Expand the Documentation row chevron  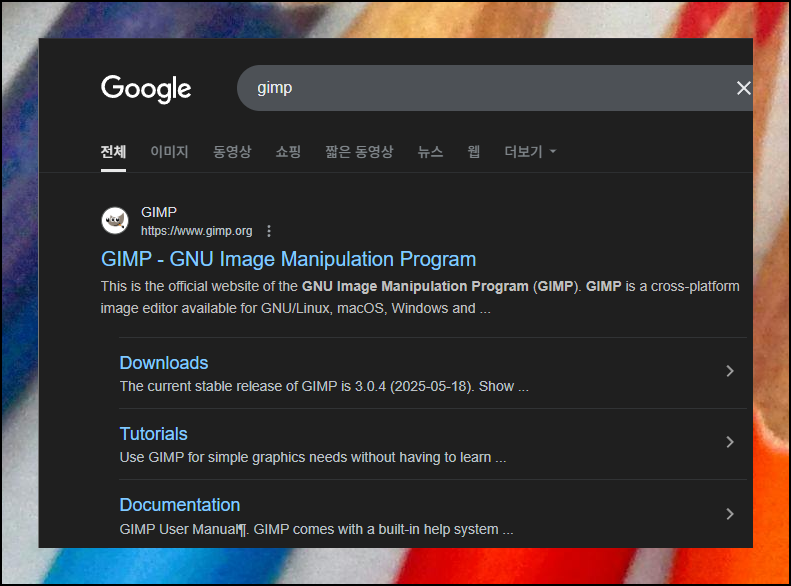729,514
